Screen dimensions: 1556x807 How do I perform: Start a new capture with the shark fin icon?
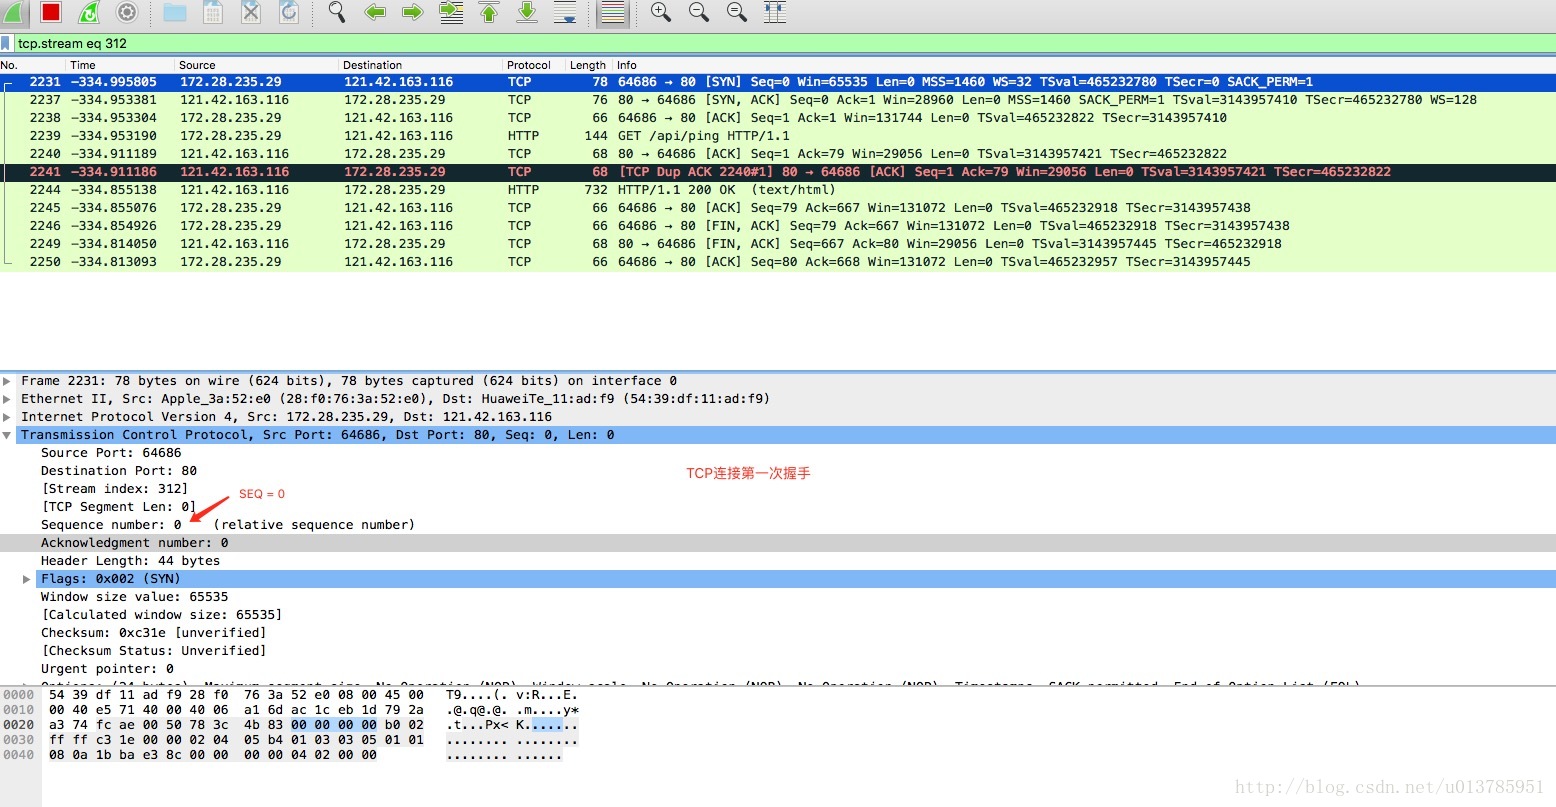coord(13,12)
